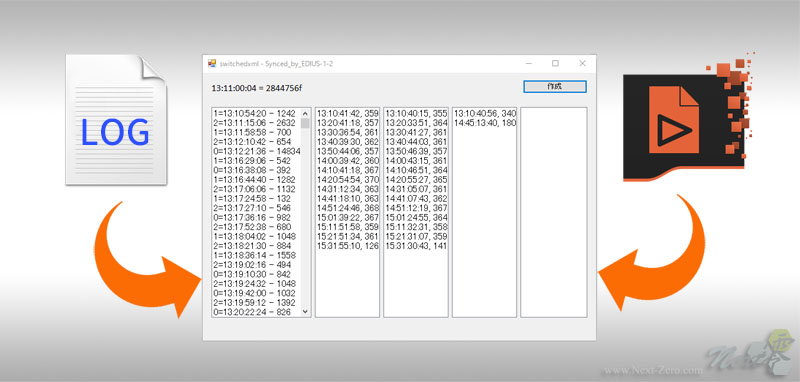Select entry 14:10:41:18, 367
Screen dimensions: 800x382
(347, 170)
